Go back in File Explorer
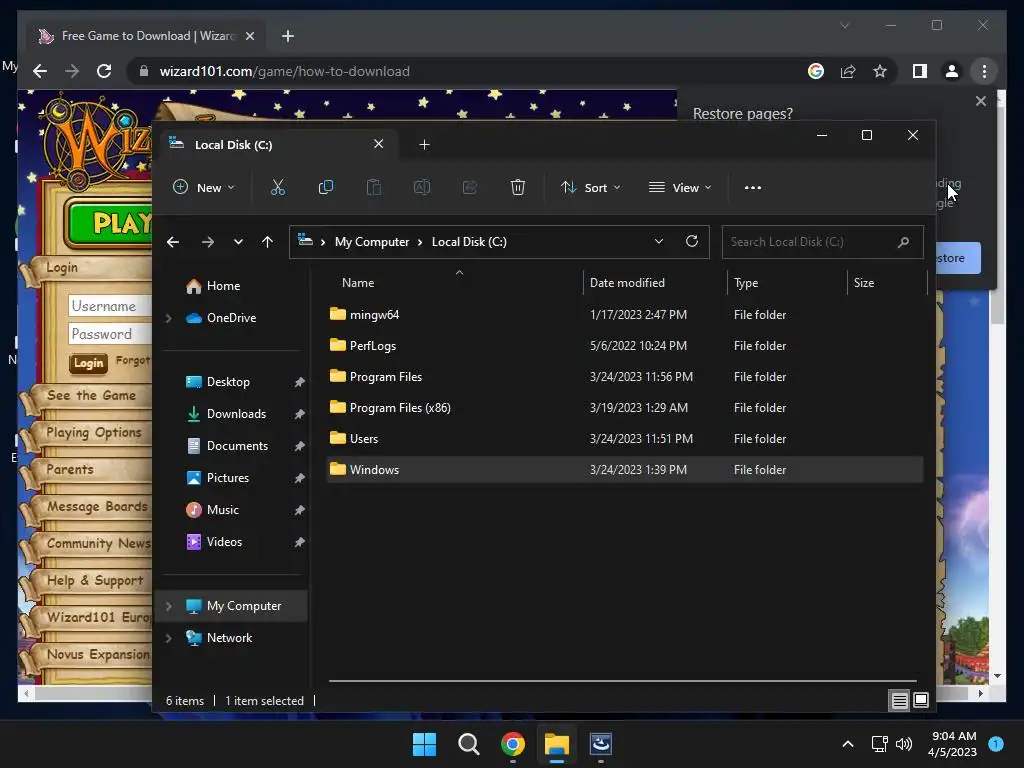This screenshot has width=1024, height=768. click(x=173, y=242)
